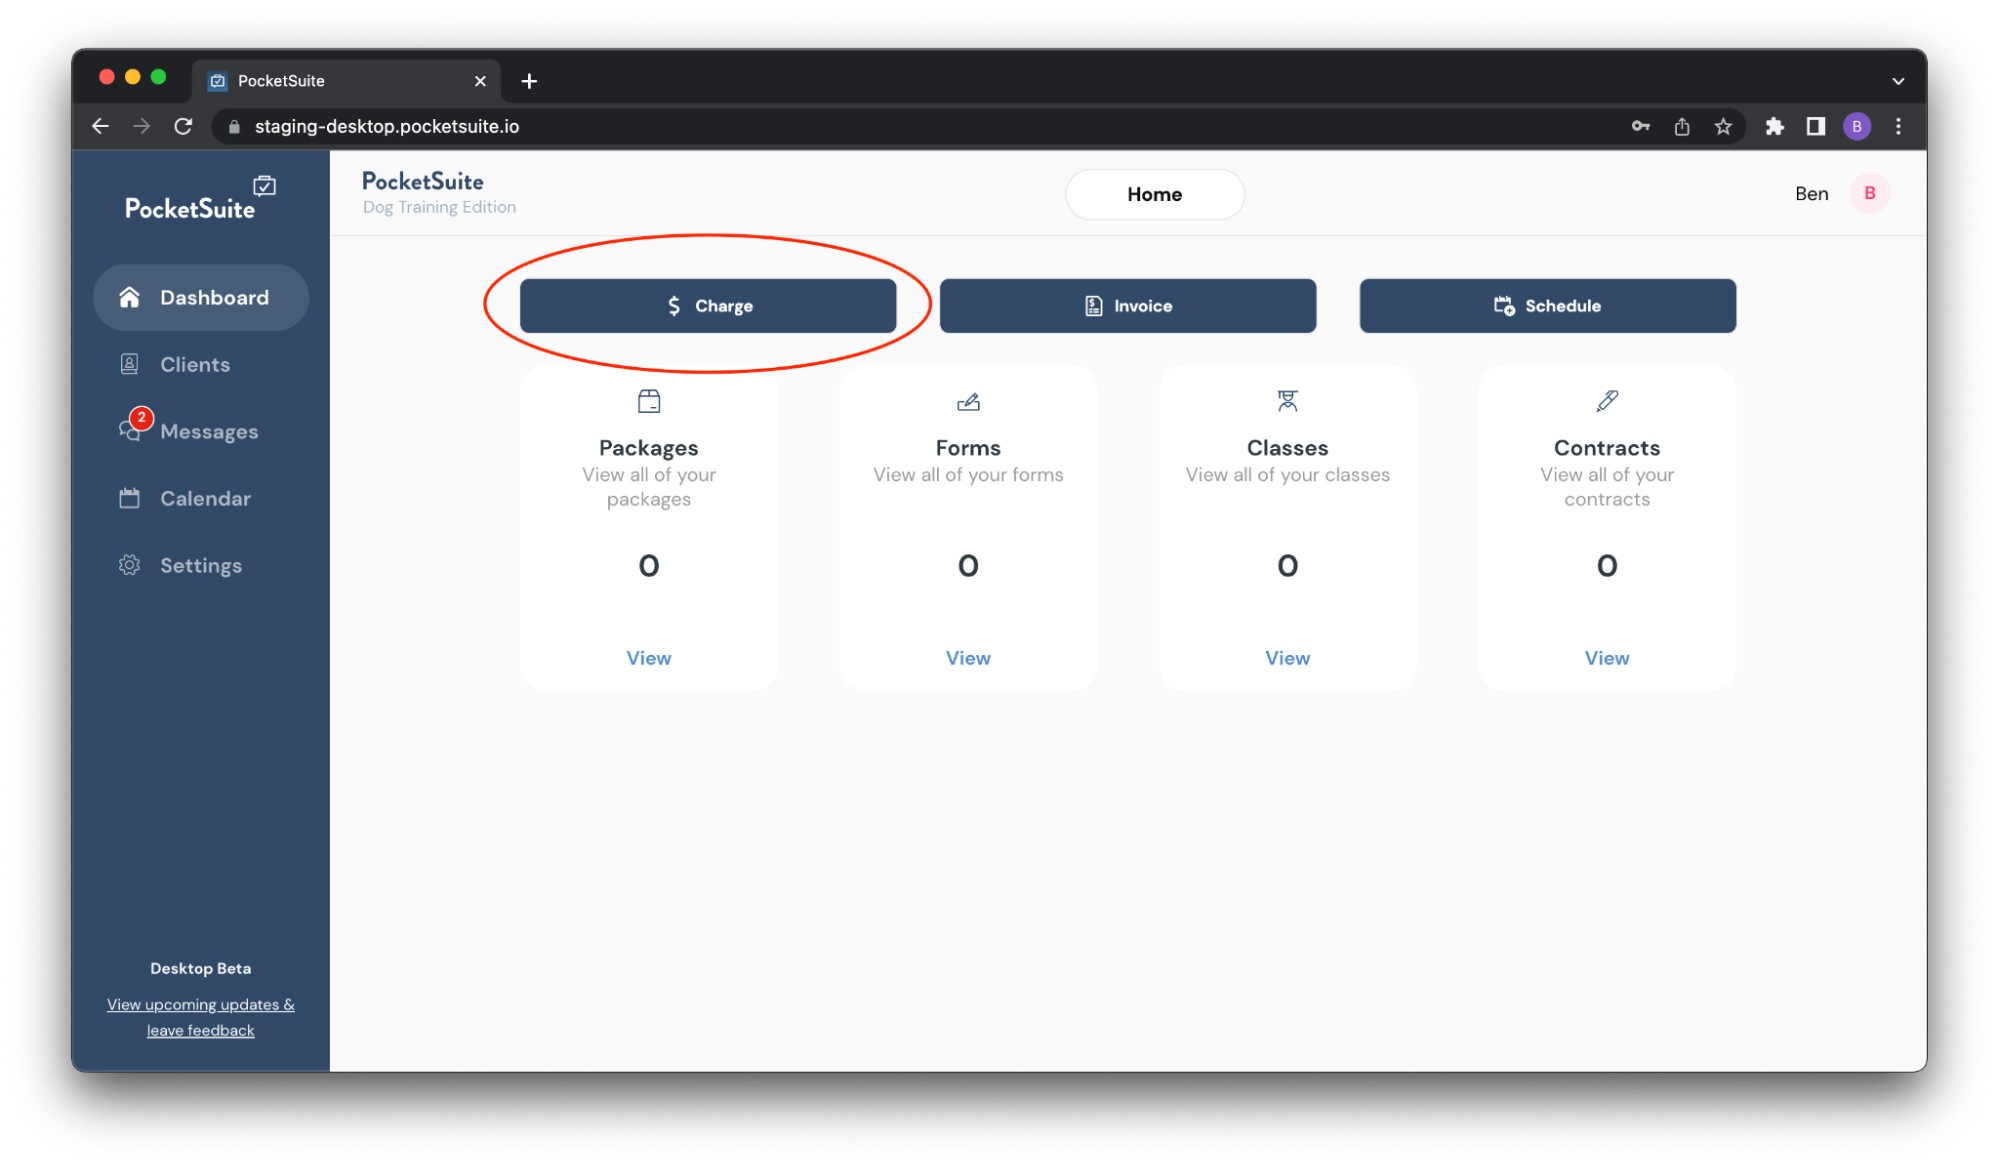Click the site lock icon

234,126
